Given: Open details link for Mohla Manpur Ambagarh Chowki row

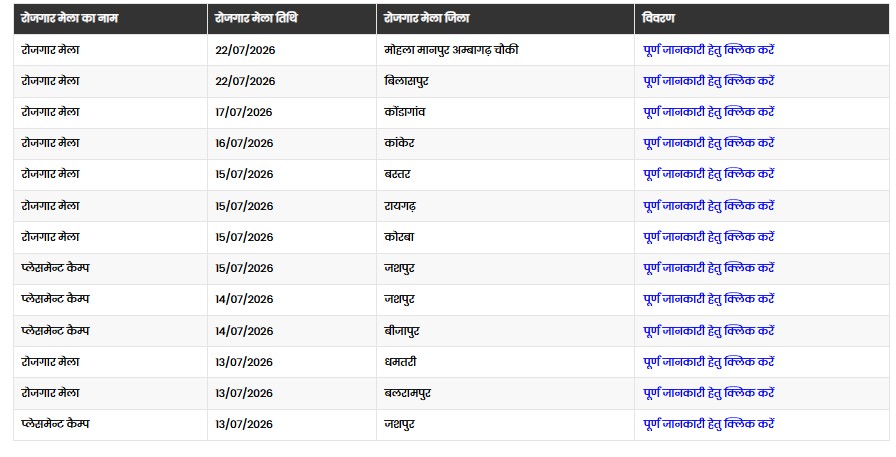Looking at the screenshot, I should (x=709, y=50).
